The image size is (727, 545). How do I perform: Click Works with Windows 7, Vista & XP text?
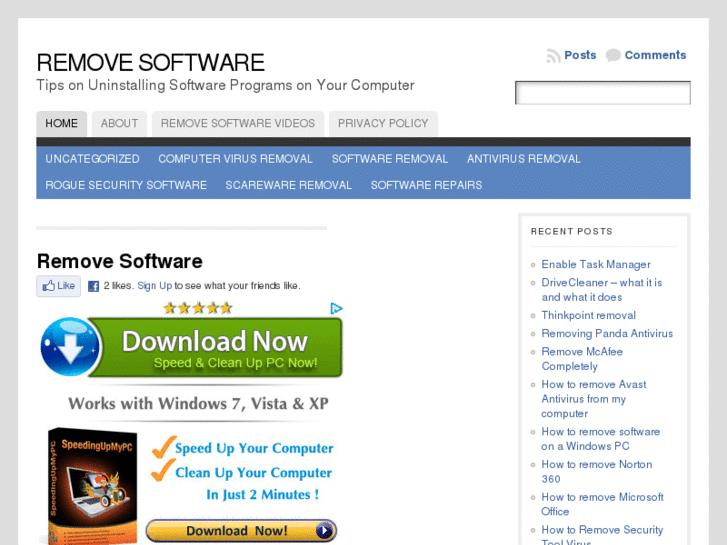198,404
